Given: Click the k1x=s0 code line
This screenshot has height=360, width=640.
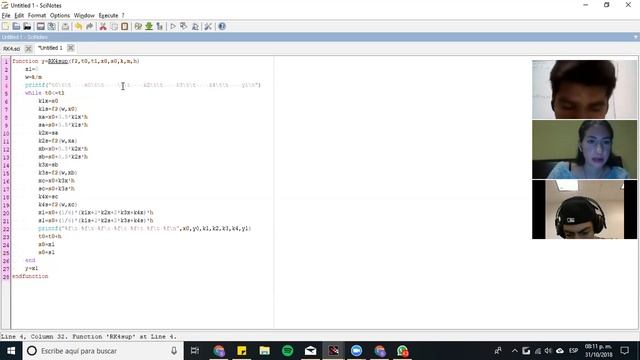Looking at the screenshot, I should 48,101.
